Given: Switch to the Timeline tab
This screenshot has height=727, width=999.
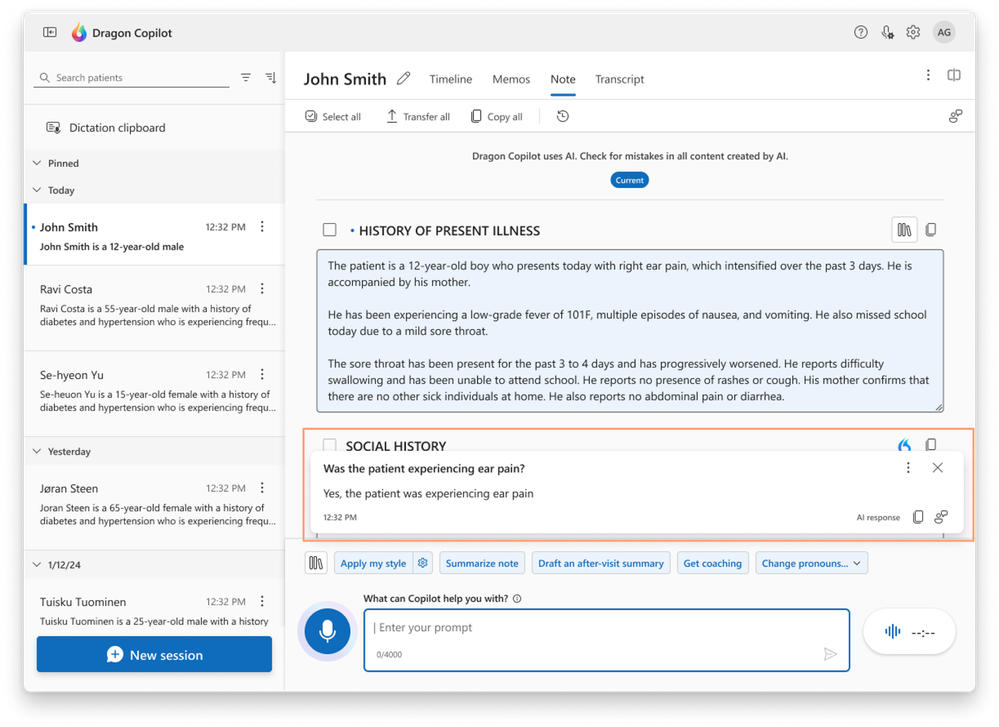Looking at the screenshot, I should [x=450, y=79].
